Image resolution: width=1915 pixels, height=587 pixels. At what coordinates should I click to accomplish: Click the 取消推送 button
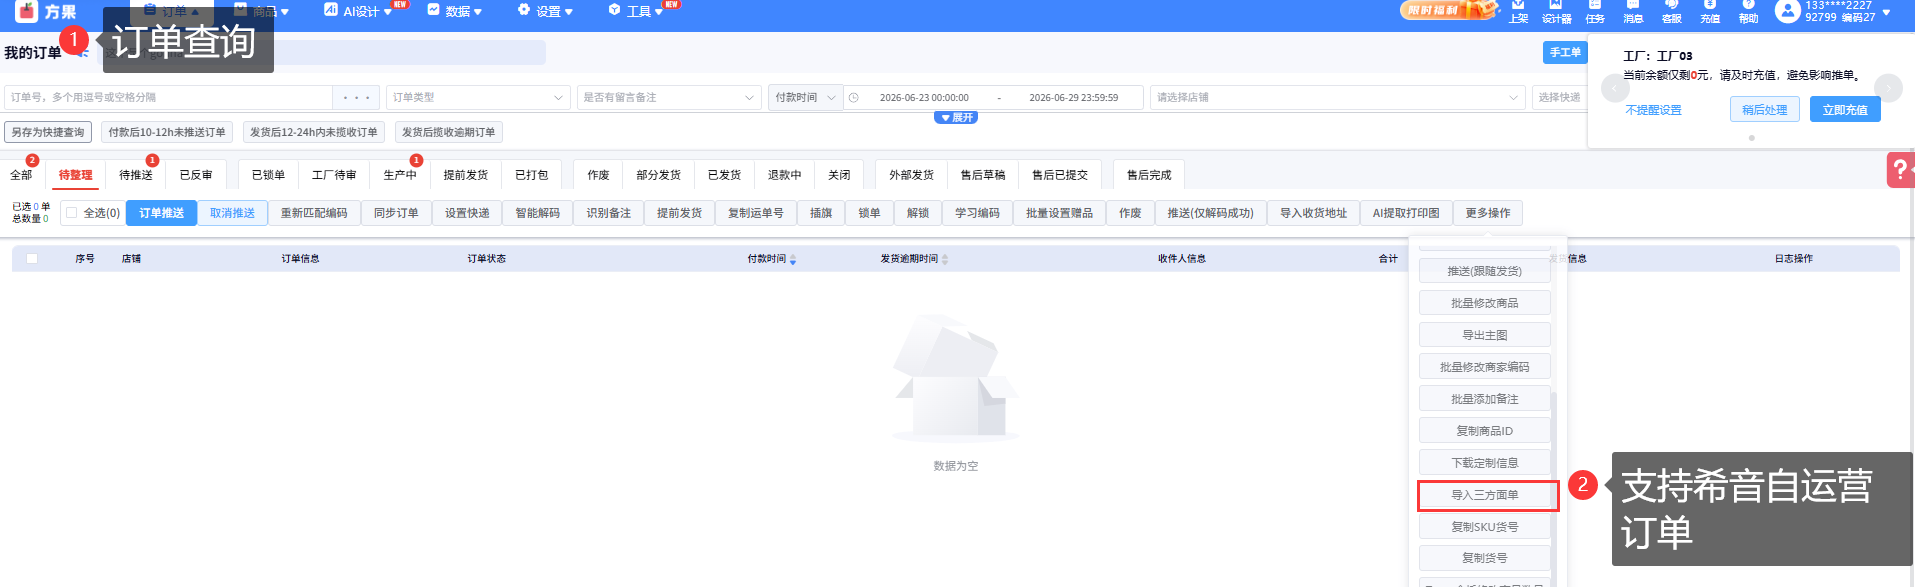click(x=232, y=213)
